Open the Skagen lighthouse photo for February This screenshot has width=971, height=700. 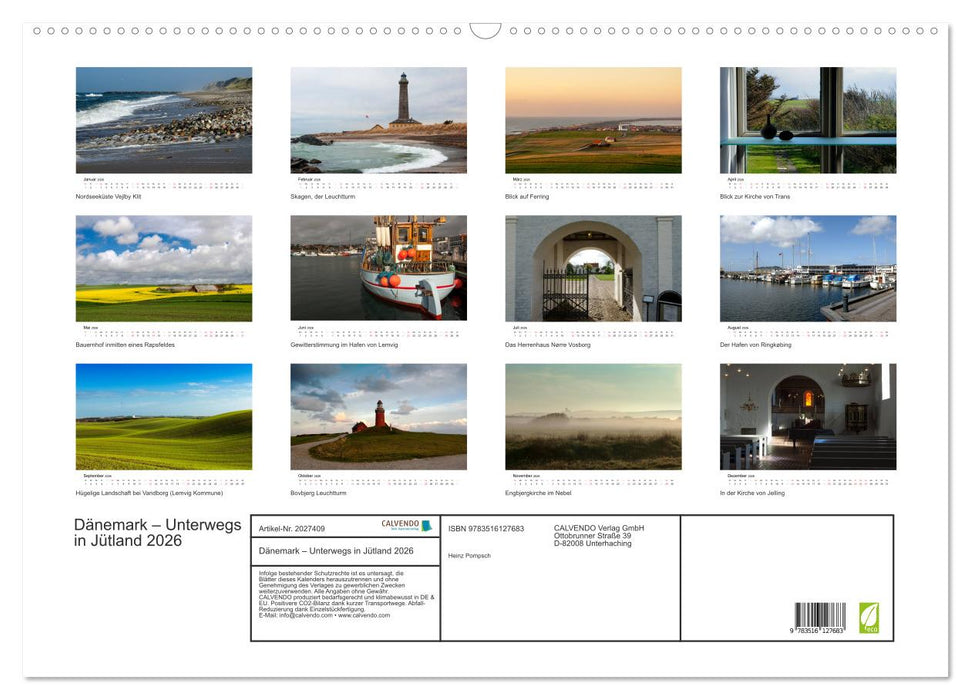point(378,120)
